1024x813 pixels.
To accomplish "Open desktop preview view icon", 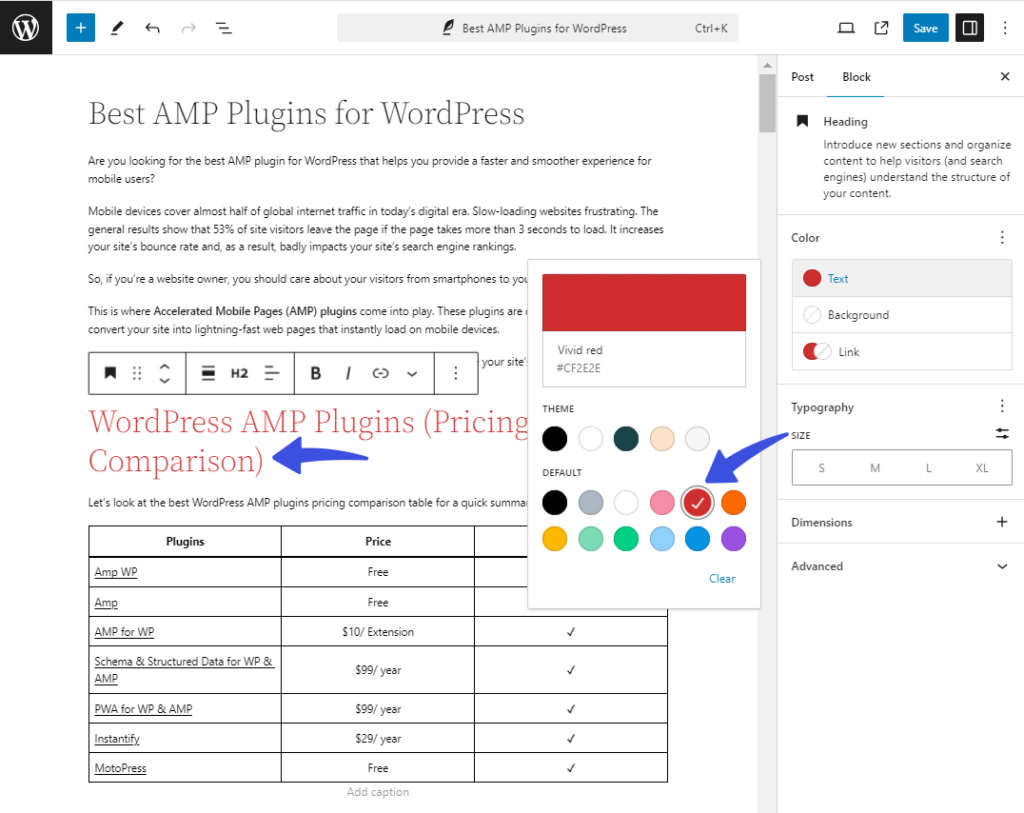I will pyautogui.click(x=846, y=28).
